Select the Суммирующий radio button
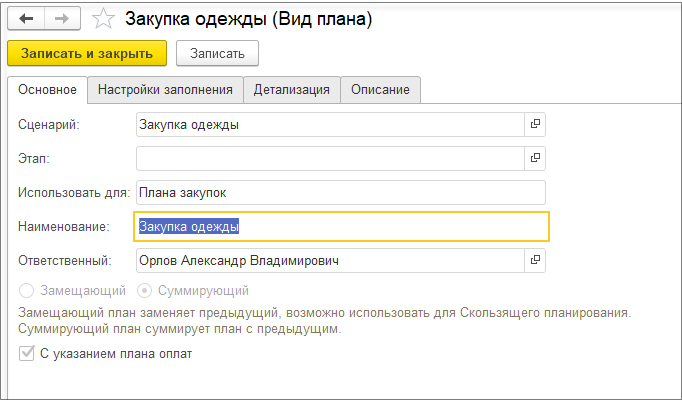The image size is (682, 400). pos(145,291)
